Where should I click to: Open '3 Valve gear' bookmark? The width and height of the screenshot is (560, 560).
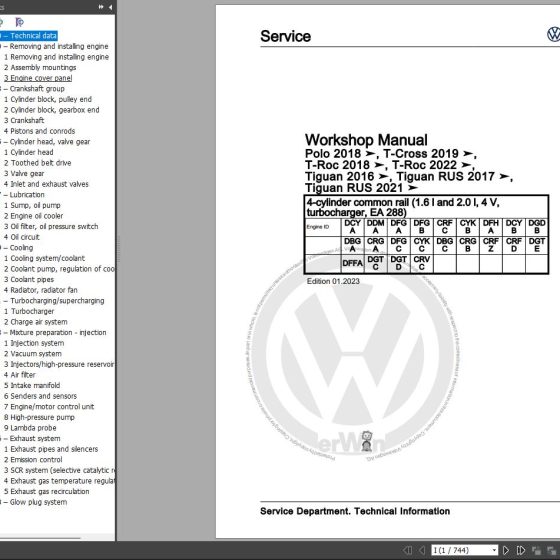pyautogui.click(x=24, y=174)
